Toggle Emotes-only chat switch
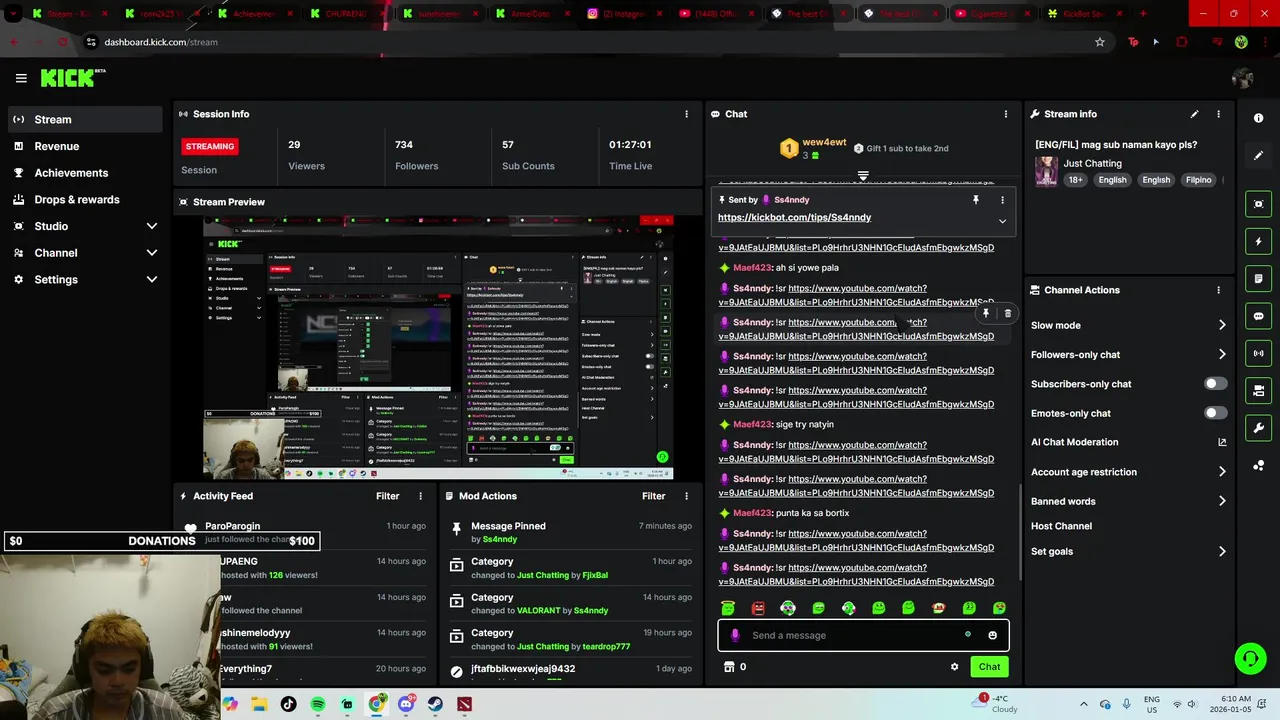Screen dimensions: 1280x720 coord(1215,413)
